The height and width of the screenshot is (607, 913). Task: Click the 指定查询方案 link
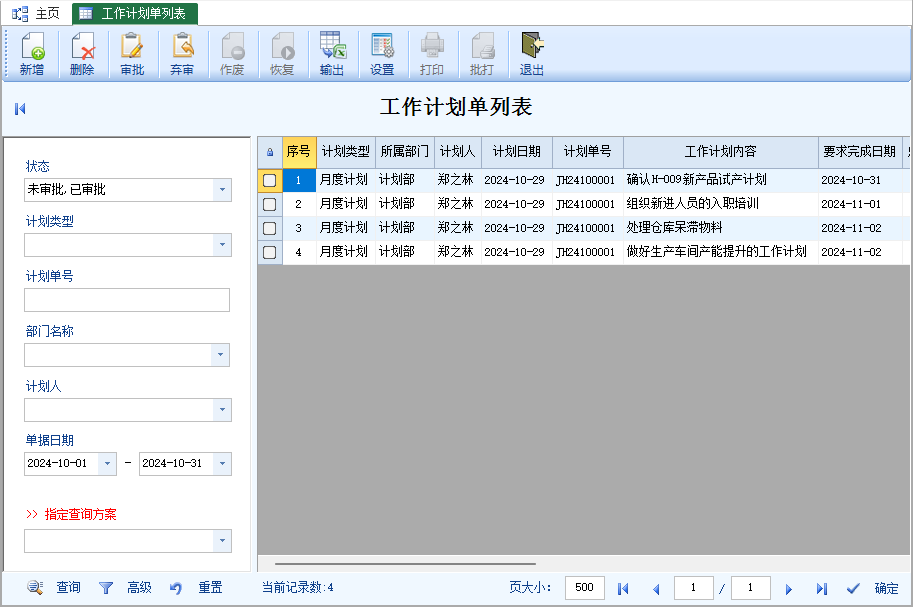point(80,514)
